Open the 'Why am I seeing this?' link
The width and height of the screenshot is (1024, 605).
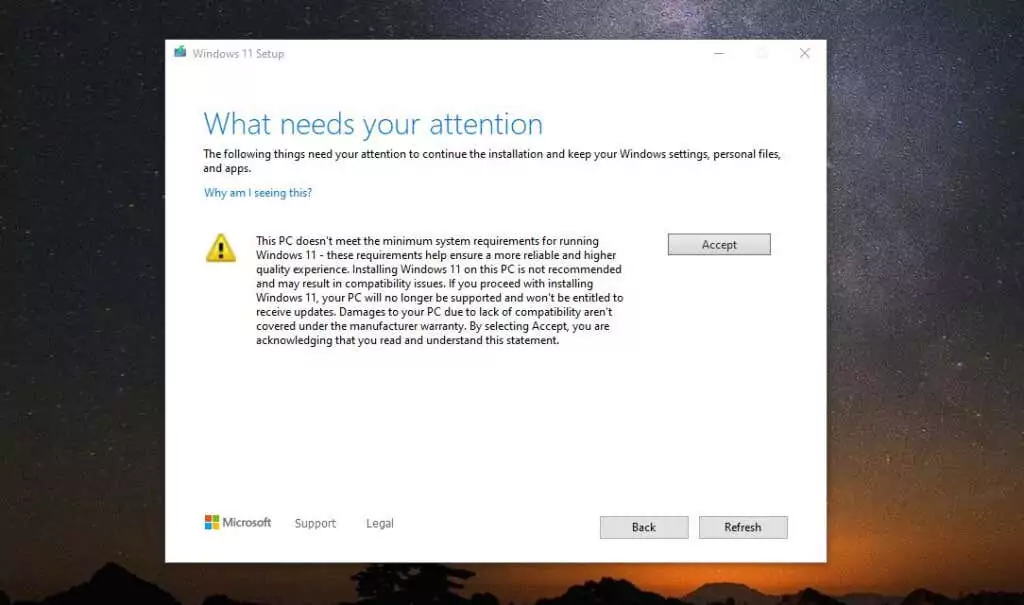click(258, 193)
